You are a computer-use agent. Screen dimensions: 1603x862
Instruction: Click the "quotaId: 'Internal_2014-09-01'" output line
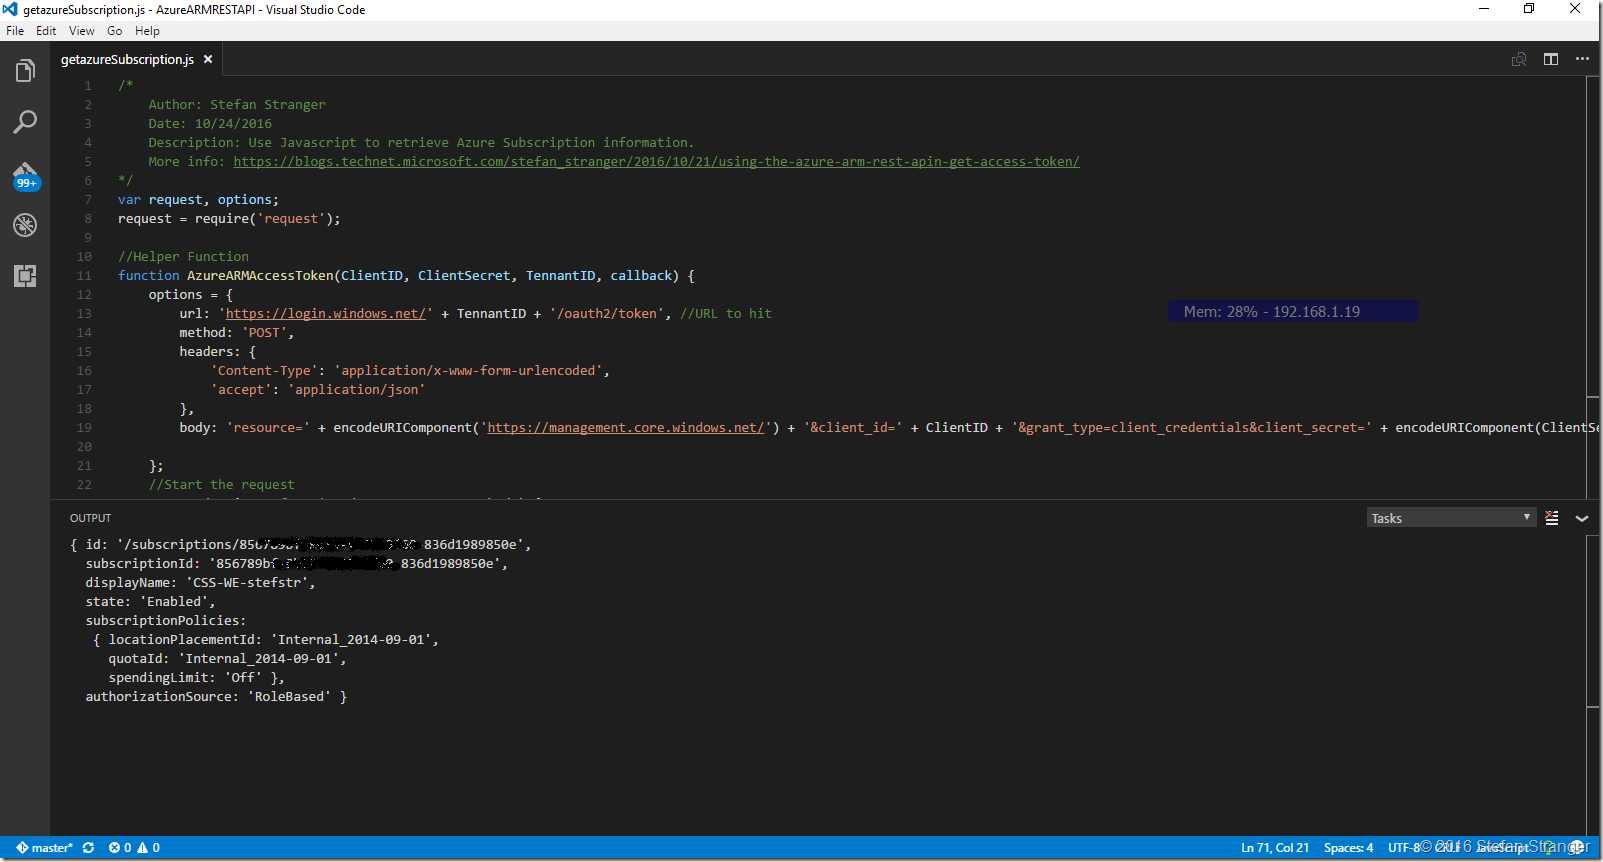tap(227, 658)
